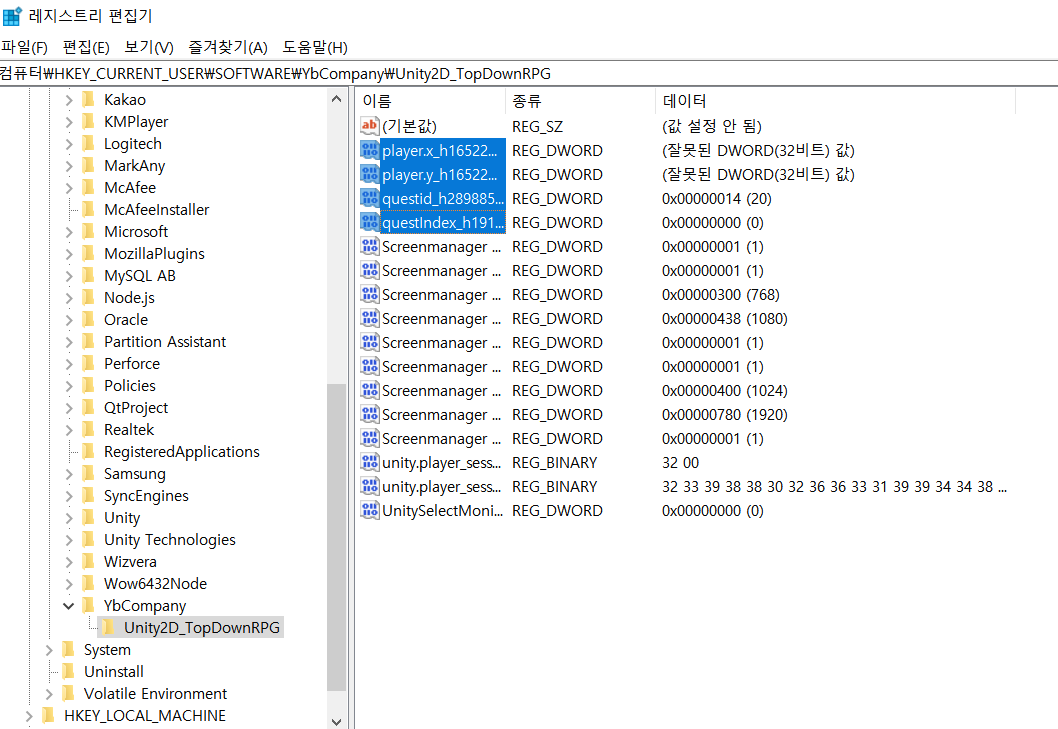
Task: Click the KMPlayer folder icon
Action: [x=88, y=122]
